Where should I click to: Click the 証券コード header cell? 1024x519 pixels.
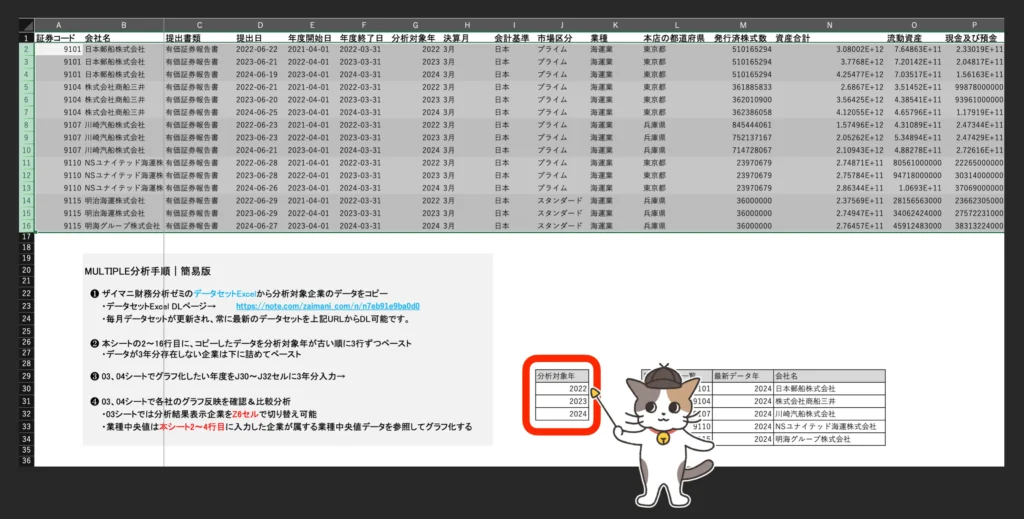point(59,39)
